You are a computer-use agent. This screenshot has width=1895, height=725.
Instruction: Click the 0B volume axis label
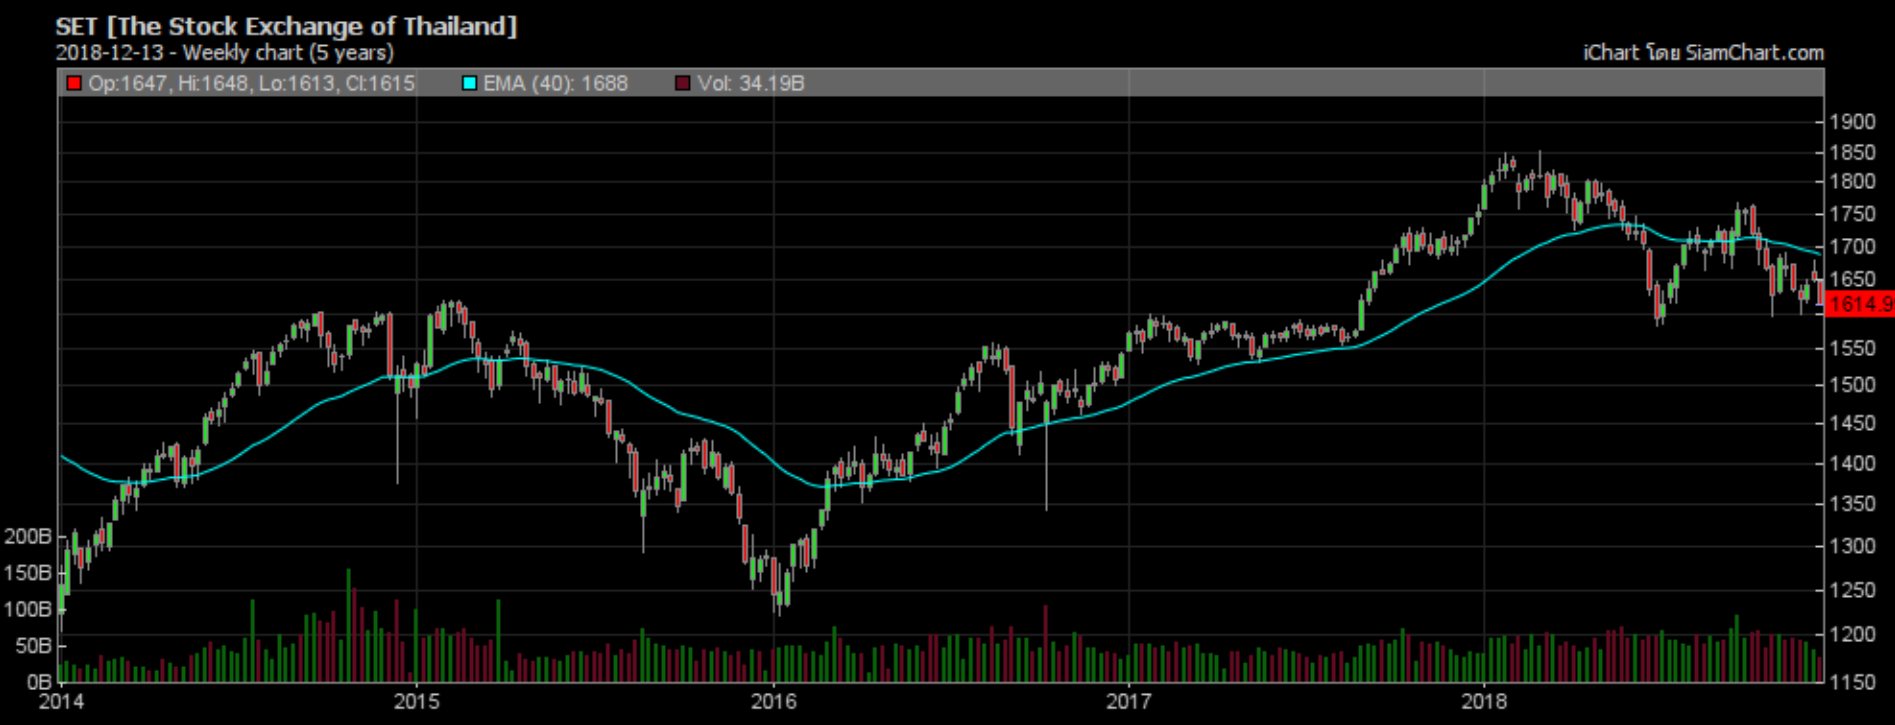click(x=39, y=682)
